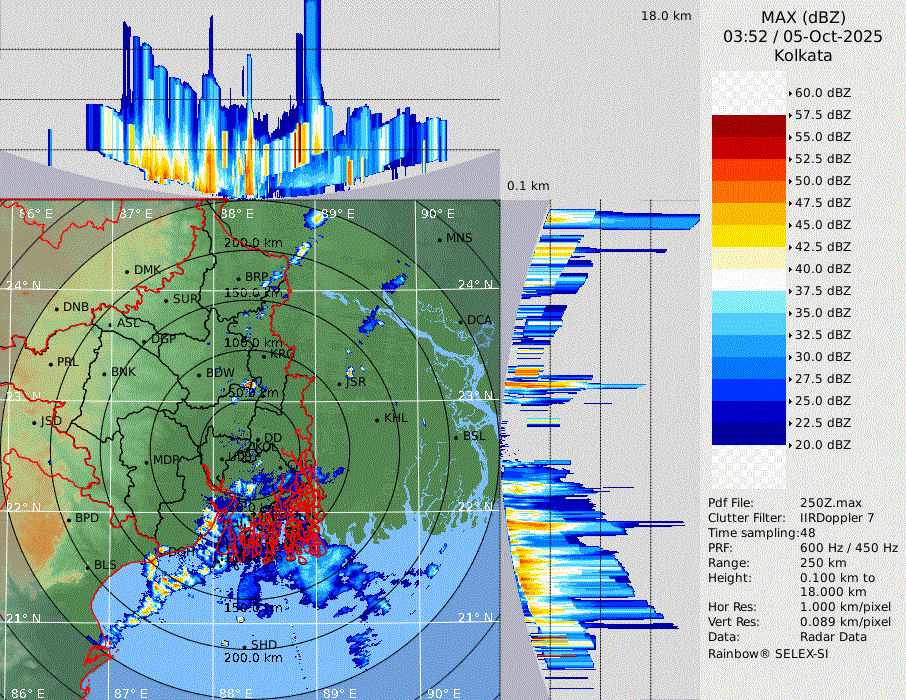
Task: Select the DMK station dot
Action: point(127,271)
